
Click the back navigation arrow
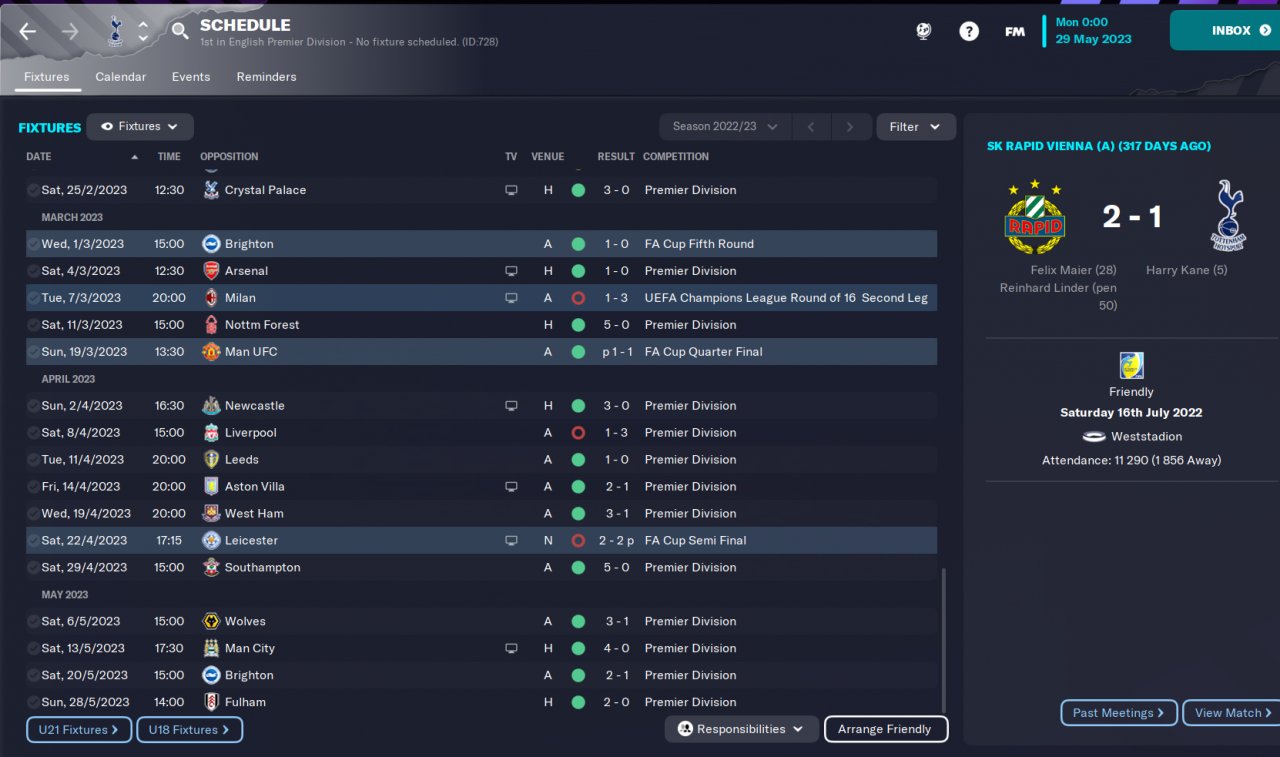click(27, 31)
